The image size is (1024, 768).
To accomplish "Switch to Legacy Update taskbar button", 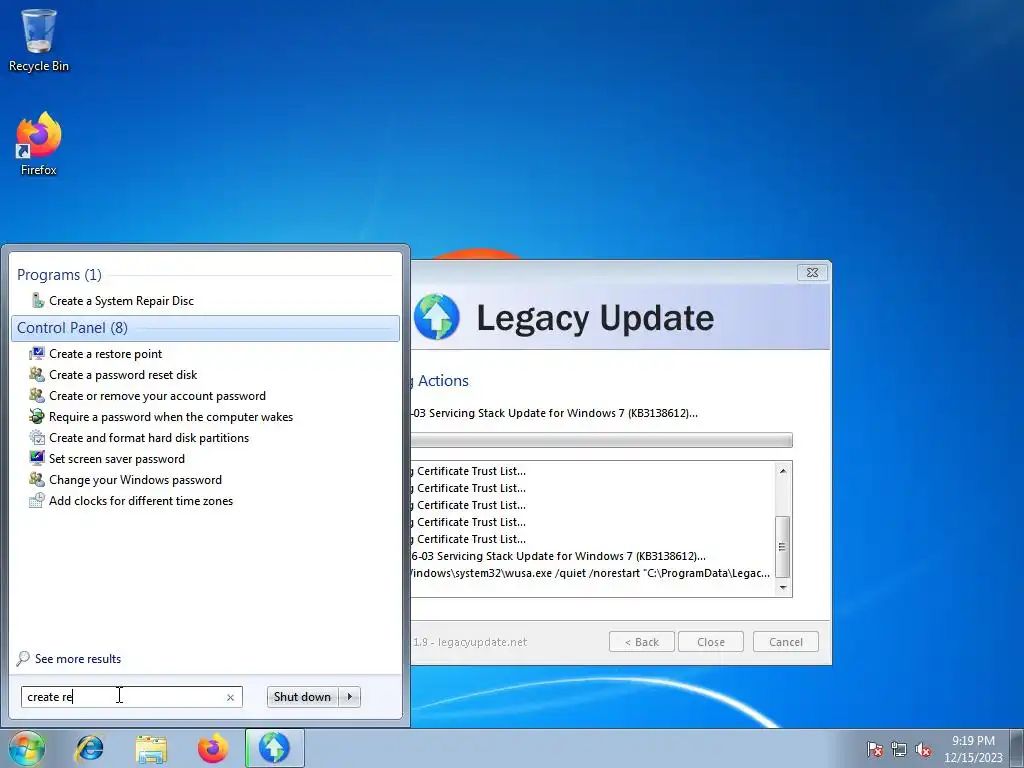I will coord(274,748).
